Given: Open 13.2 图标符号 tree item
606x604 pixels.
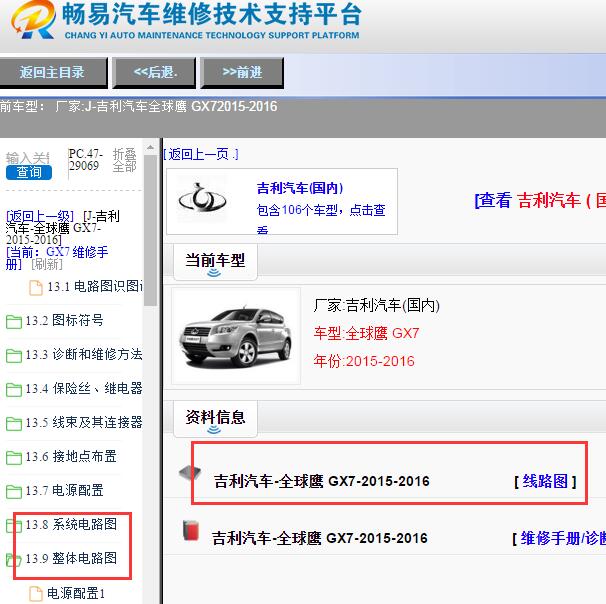Looking at the screenshot, I should pos(65,320).
